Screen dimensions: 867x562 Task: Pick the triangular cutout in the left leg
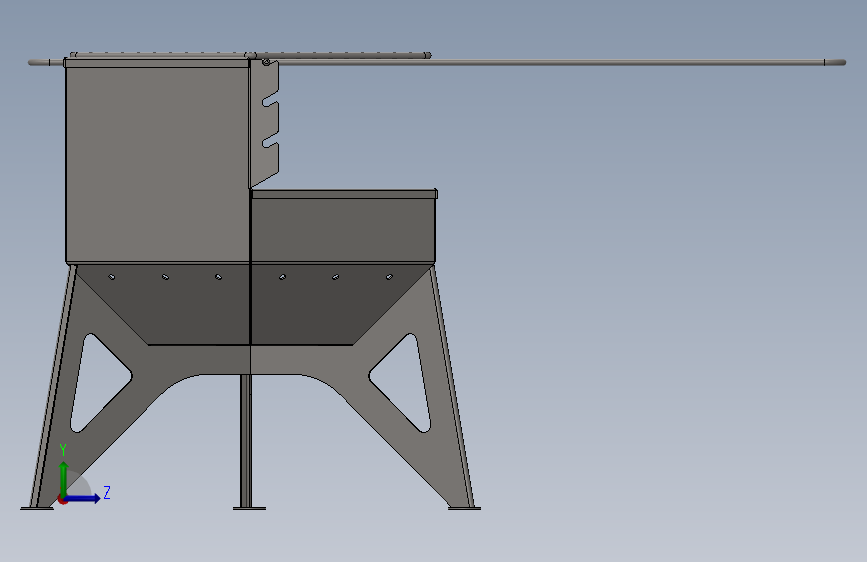click(x=100, y=382)
